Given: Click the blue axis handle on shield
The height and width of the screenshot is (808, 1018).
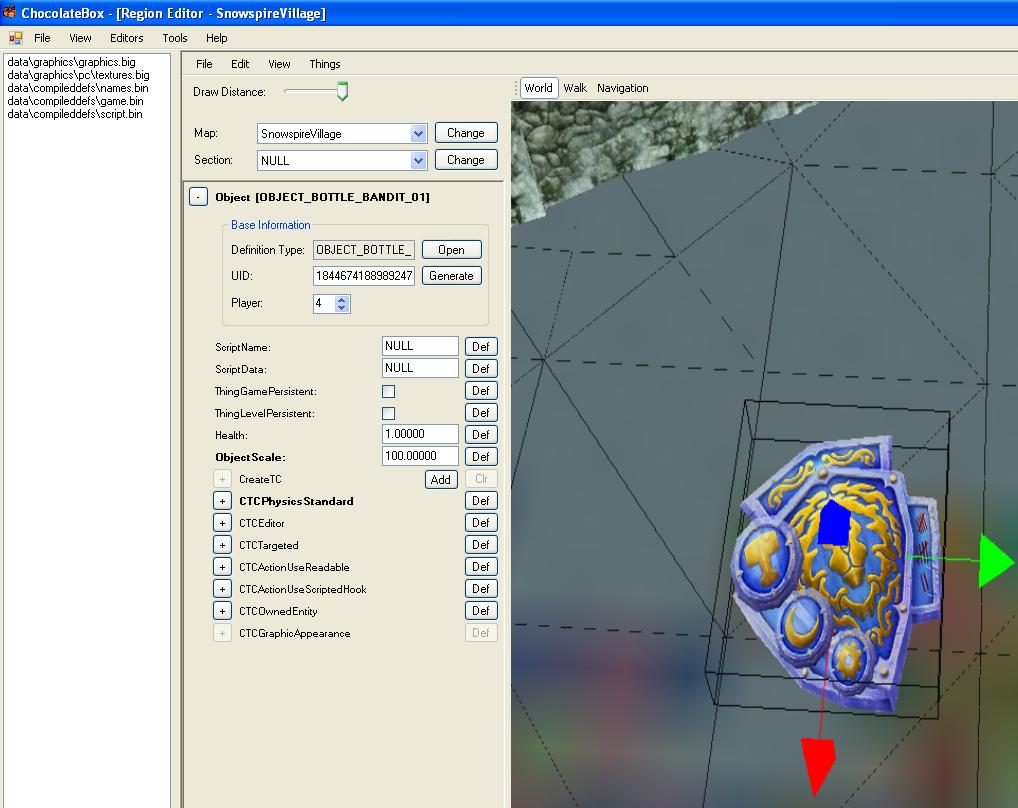Looking at the screenshot, I should [832, 523].
